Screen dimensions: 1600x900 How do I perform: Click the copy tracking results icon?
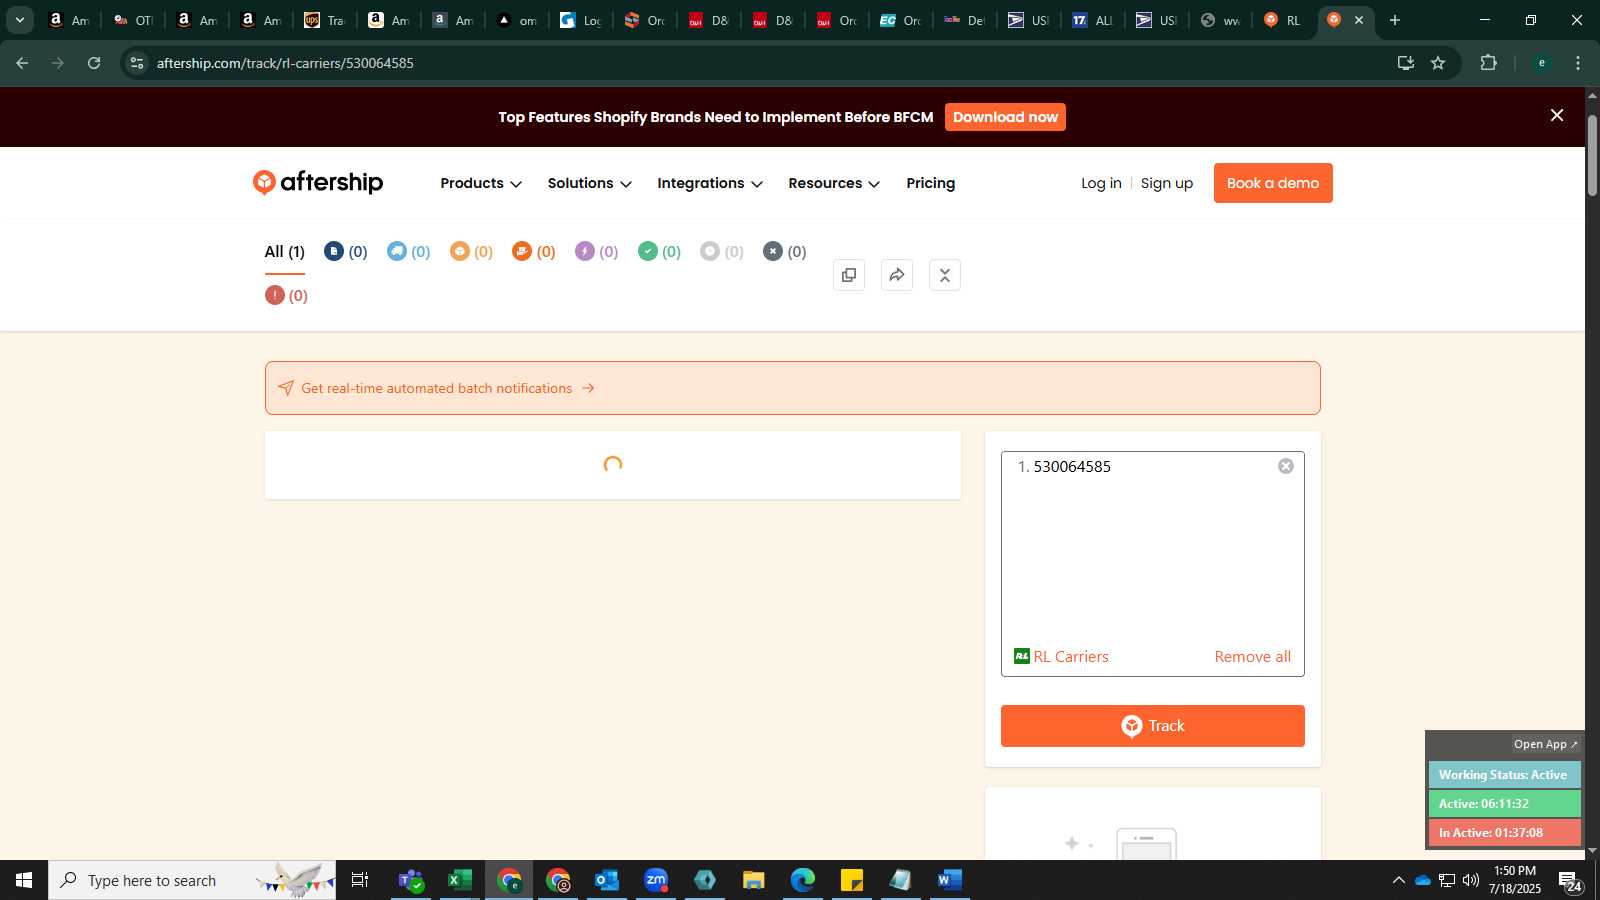point(849,275)
